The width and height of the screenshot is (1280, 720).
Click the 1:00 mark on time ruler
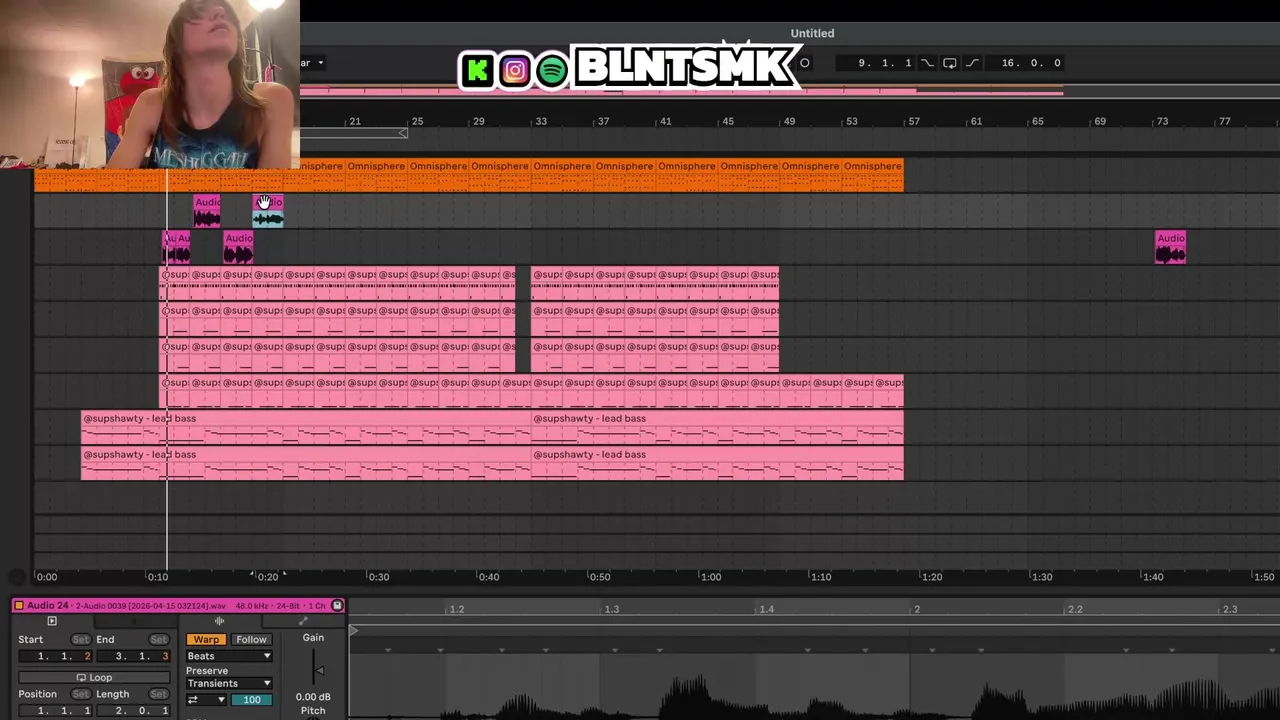tap(710, 577)
